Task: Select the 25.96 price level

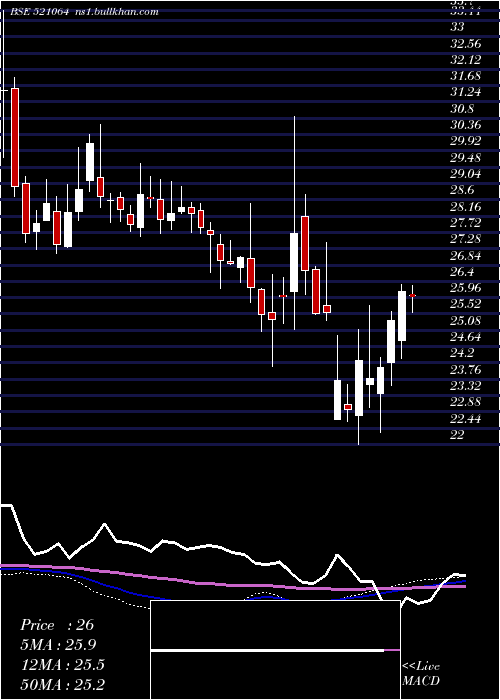Action: [x=466, y=288]
